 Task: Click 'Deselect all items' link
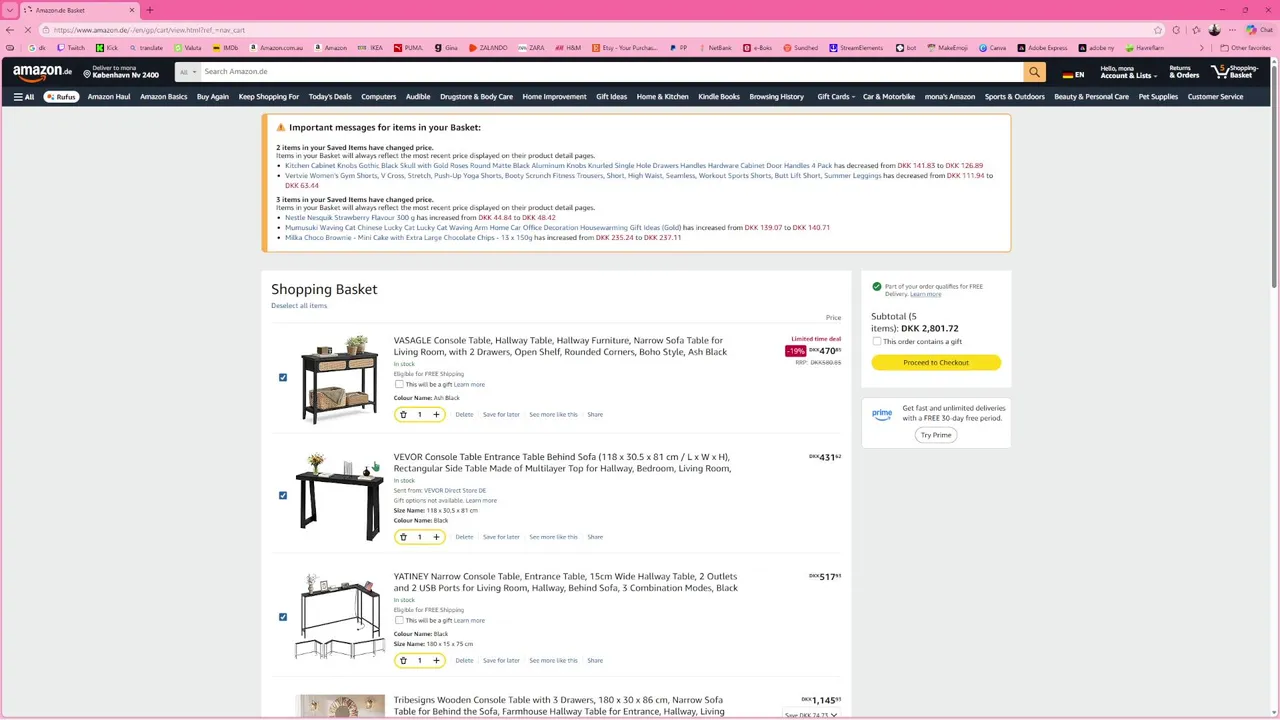point(299,306)
